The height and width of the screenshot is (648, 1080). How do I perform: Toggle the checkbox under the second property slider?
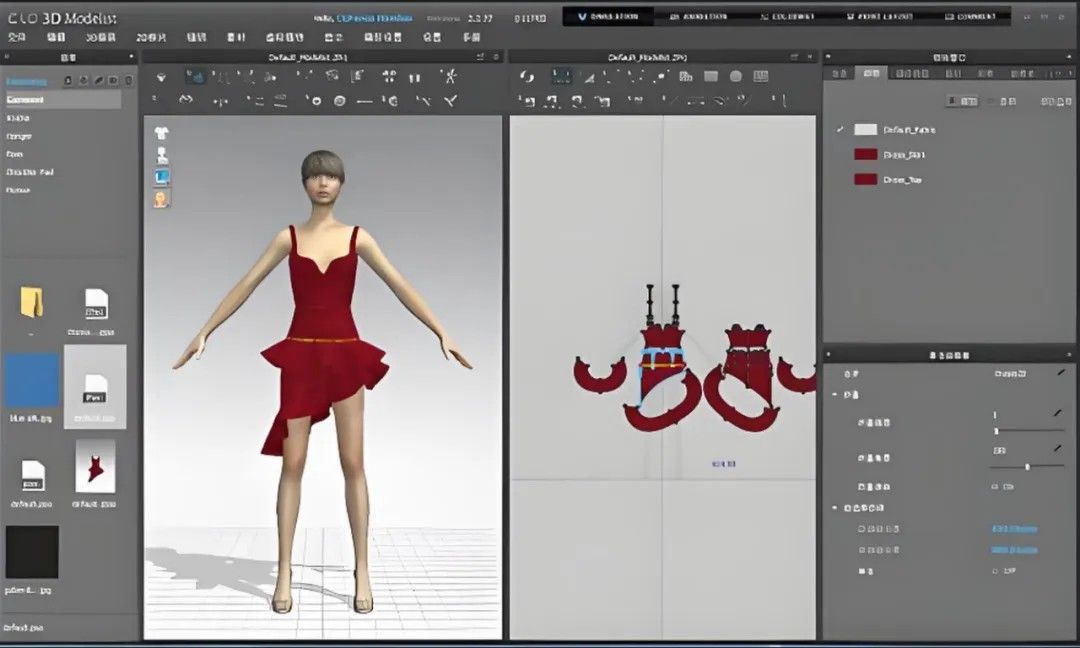click(x=995, y=487)
